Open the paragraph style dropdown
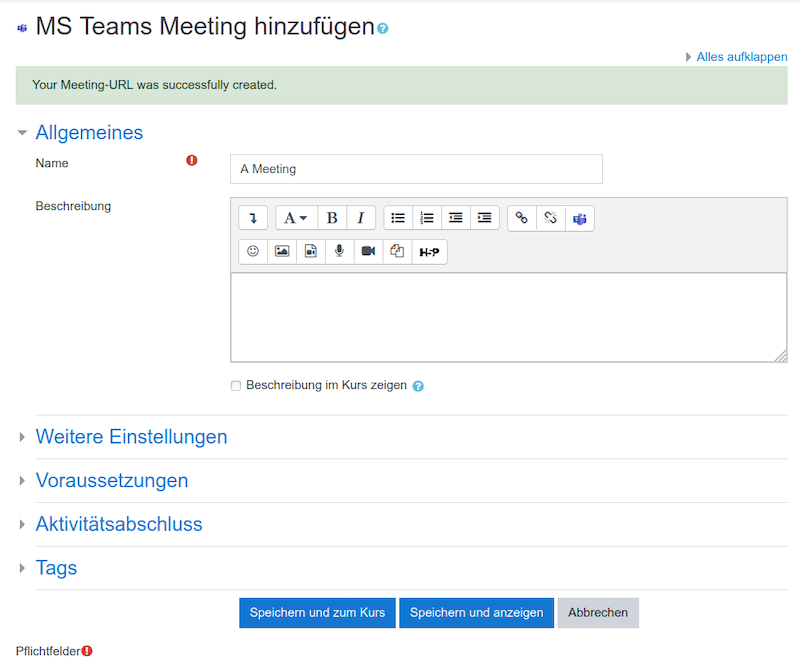 [x=296, y=218]
